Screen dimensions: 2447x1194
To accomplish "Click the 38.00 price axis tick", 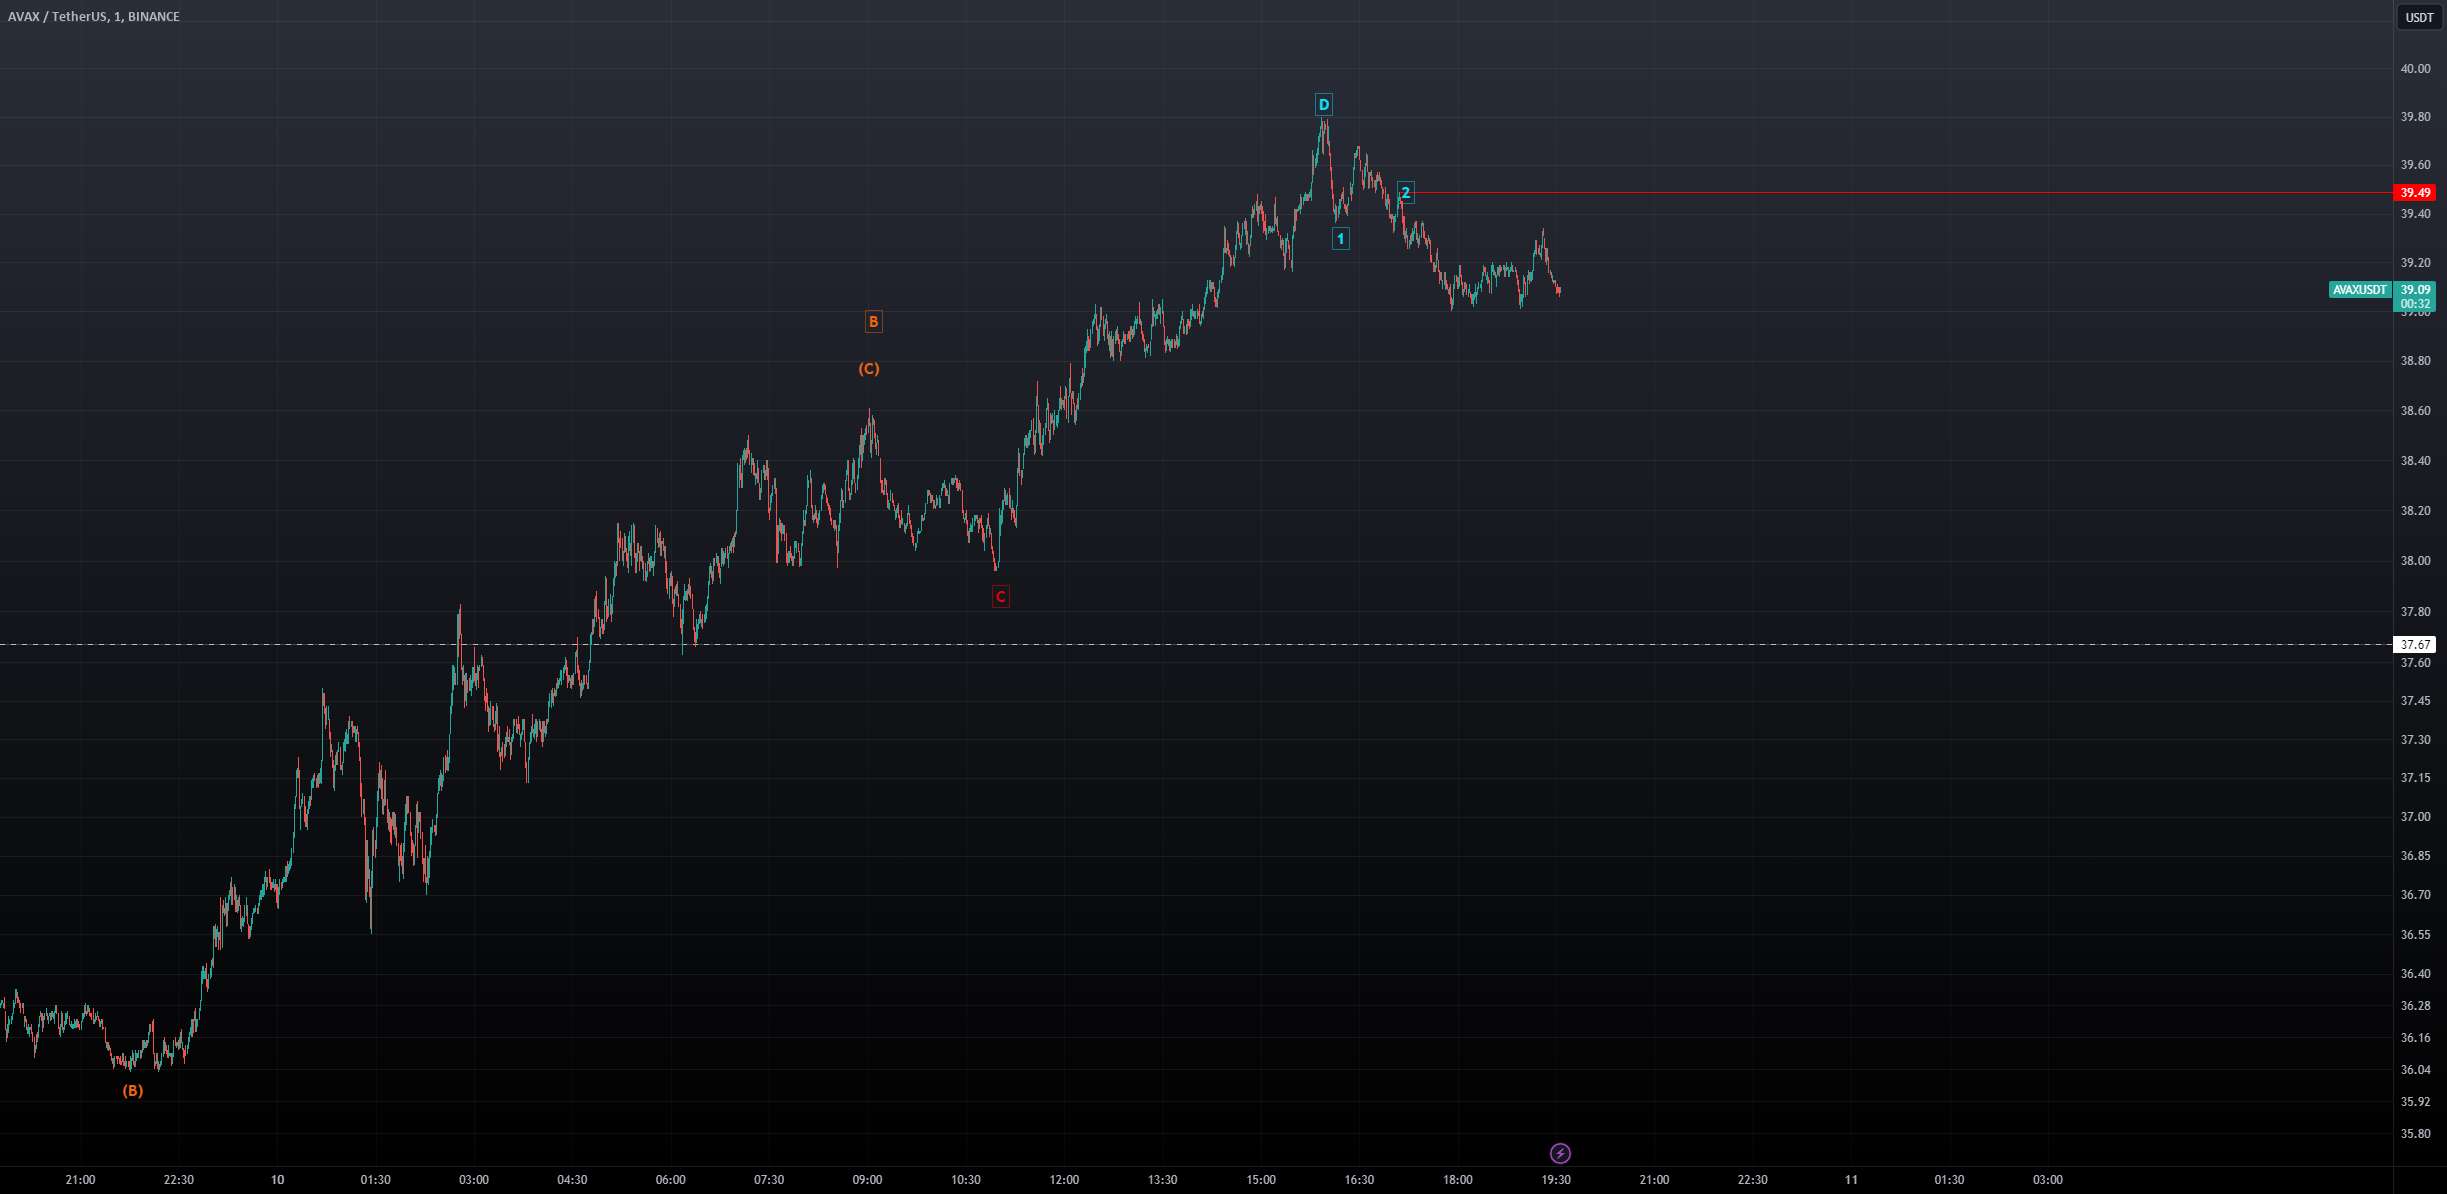I will click(2415, 561).
